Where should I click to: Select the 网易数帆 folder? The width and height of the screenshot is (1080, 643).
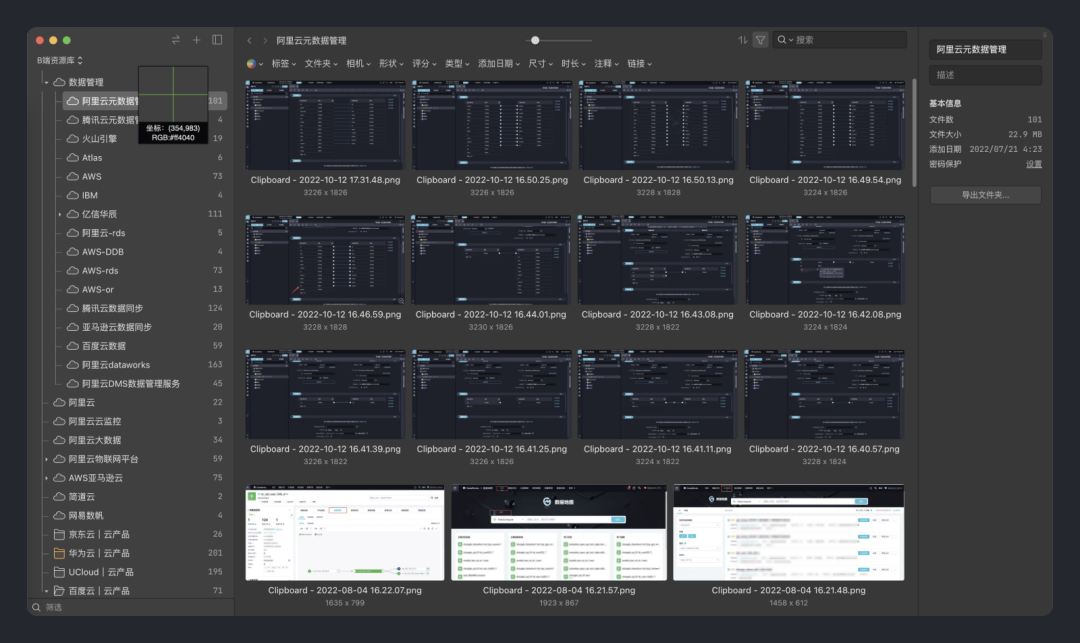pyautogui.click(x=136, y=516)
